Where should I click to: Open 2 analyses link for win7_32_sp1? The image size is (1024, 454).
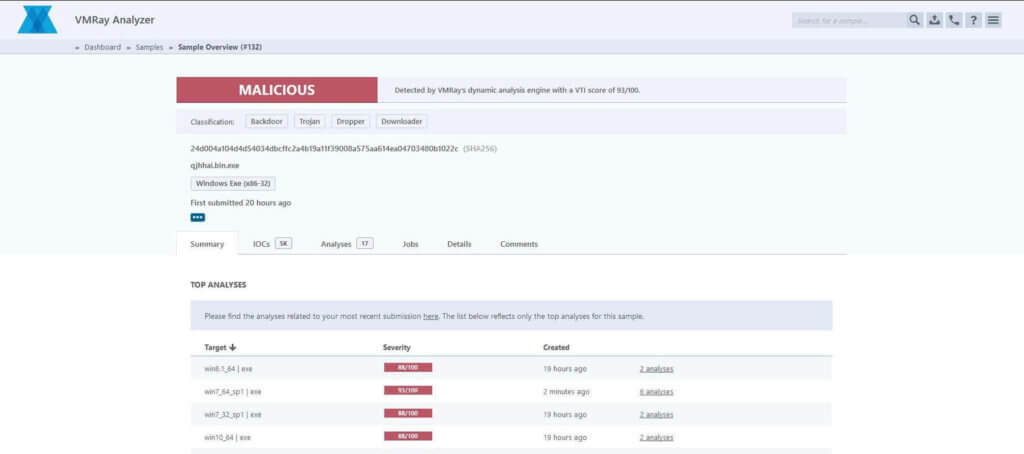pyautogui.click(x=656, y=414)
